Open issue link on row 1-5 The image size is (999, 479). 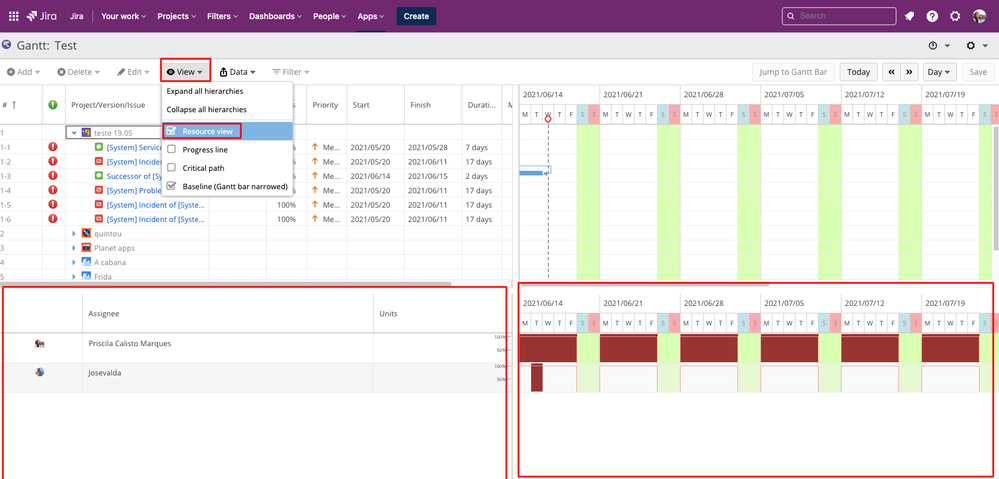click(x=156, y=204)
